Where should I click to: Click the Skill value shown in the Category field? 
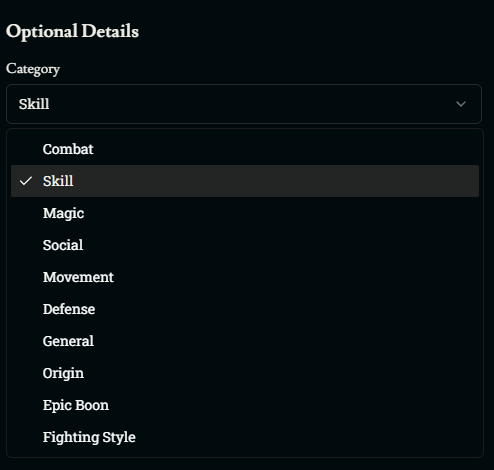coord(34,104)
